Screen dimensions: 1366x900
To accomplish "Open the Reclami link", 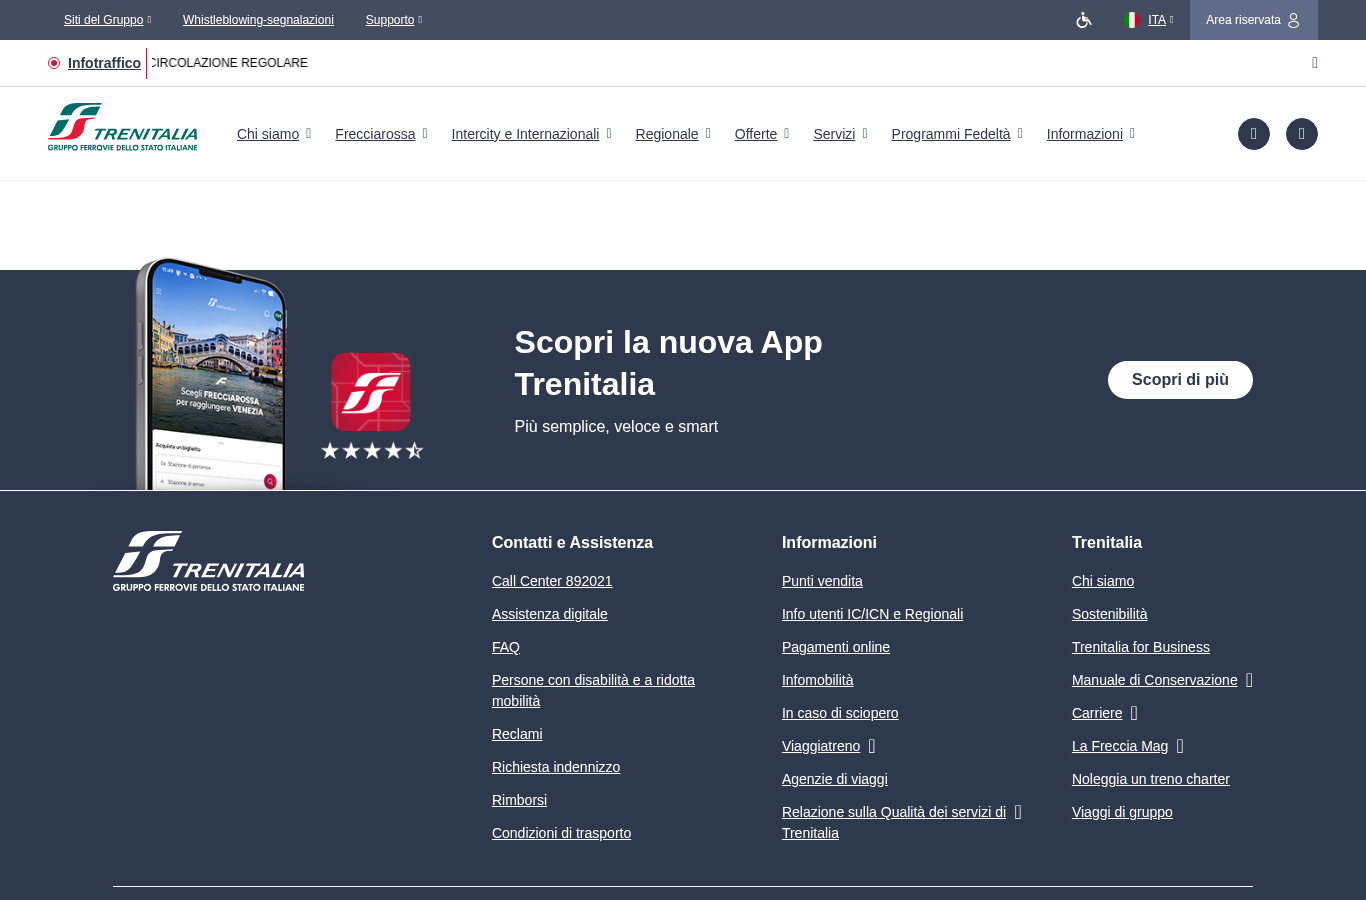I will tap(517, 734).
